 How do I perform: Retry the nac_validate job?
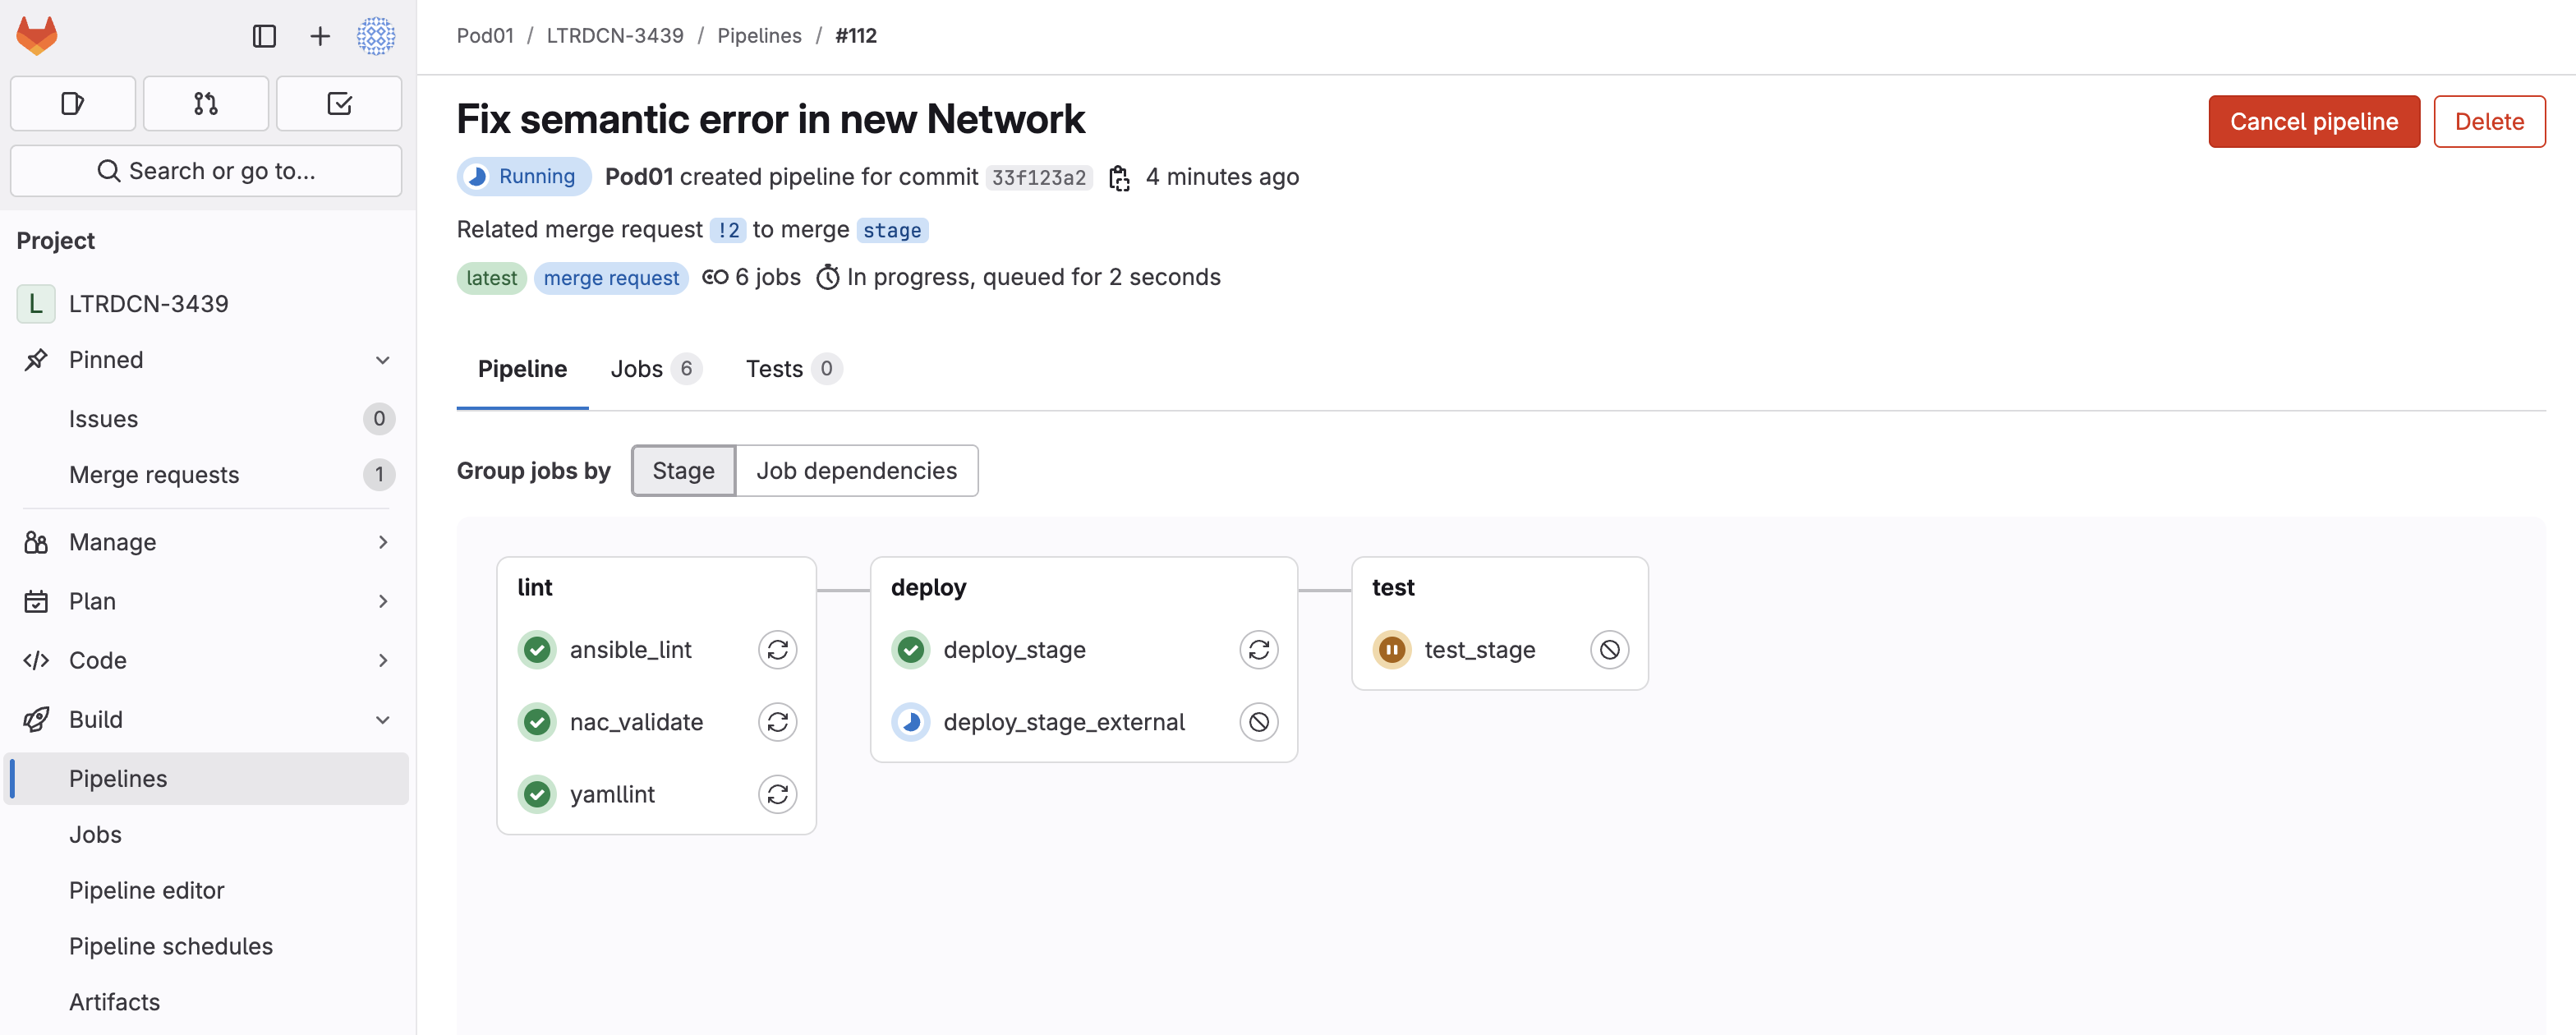[777, 722]
